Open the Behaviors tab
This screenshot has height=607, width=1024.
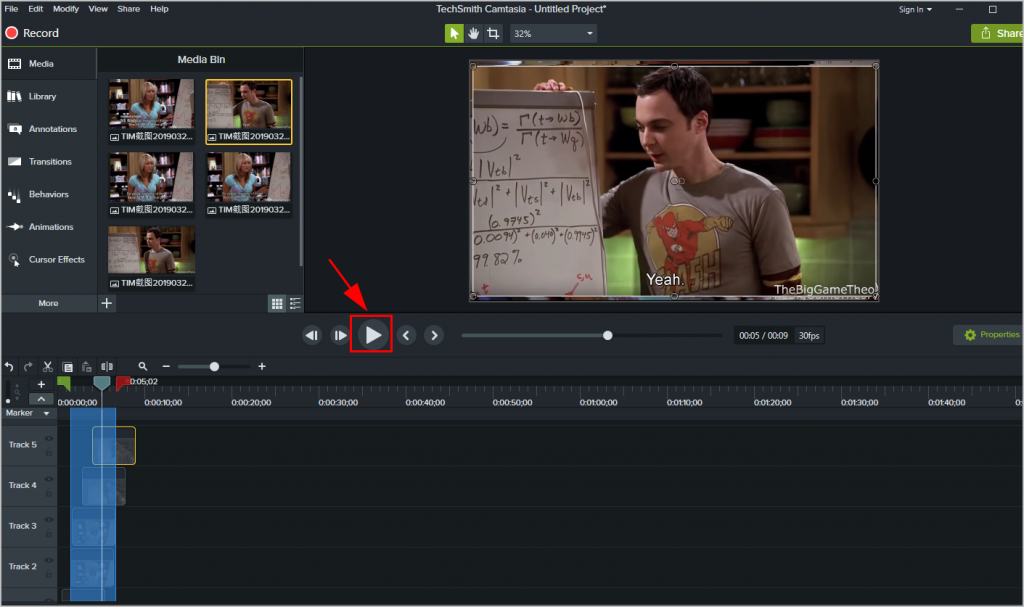[48, 194]
